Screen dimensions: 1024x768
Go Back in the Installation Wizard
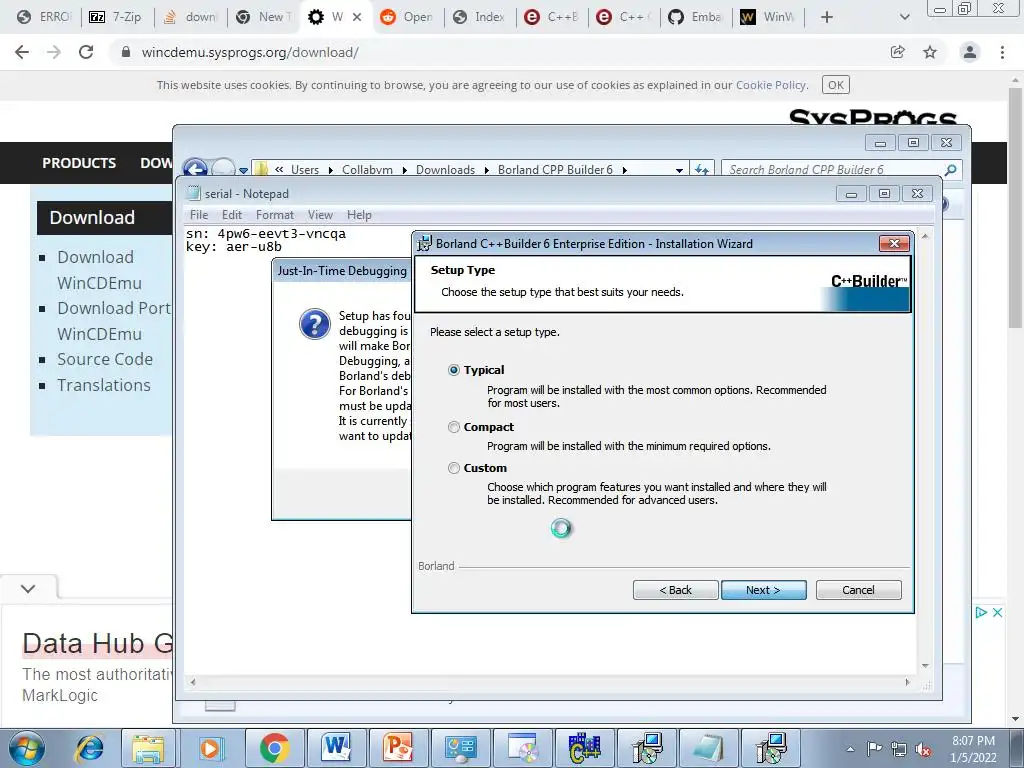pos(675,590)
